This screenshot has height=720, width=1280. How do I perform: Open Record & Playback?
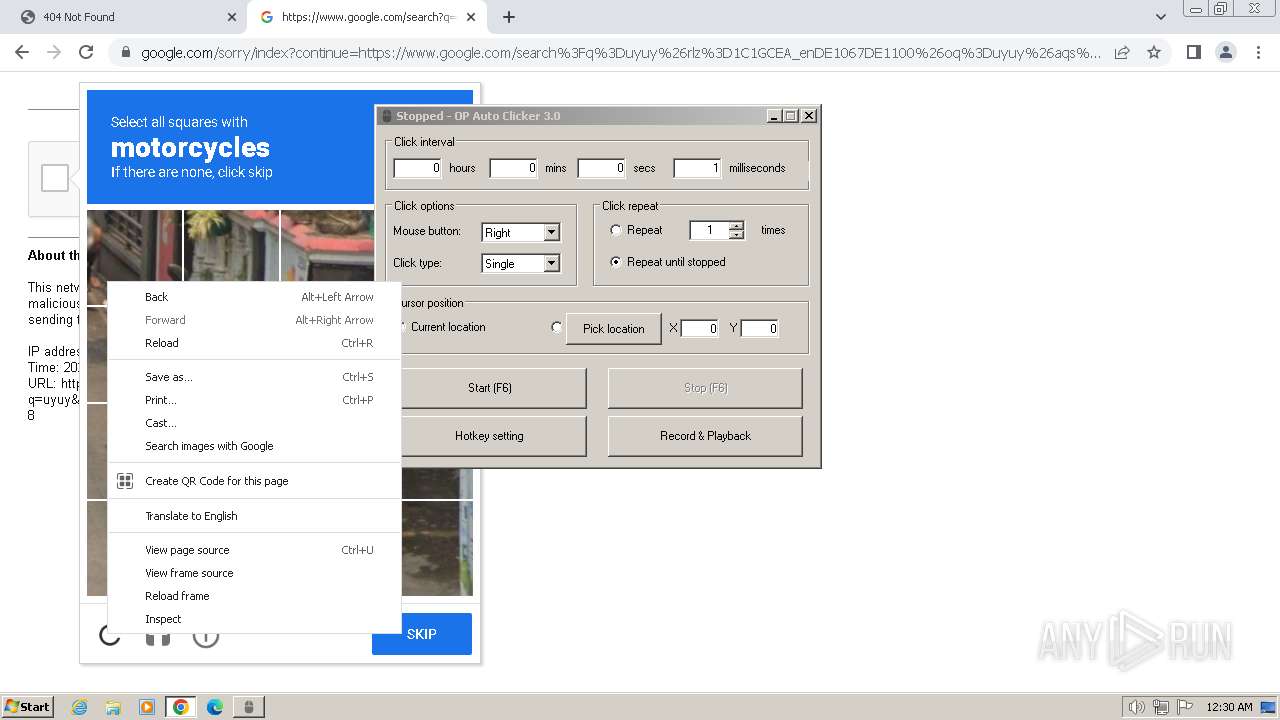[x=705, y=436]
